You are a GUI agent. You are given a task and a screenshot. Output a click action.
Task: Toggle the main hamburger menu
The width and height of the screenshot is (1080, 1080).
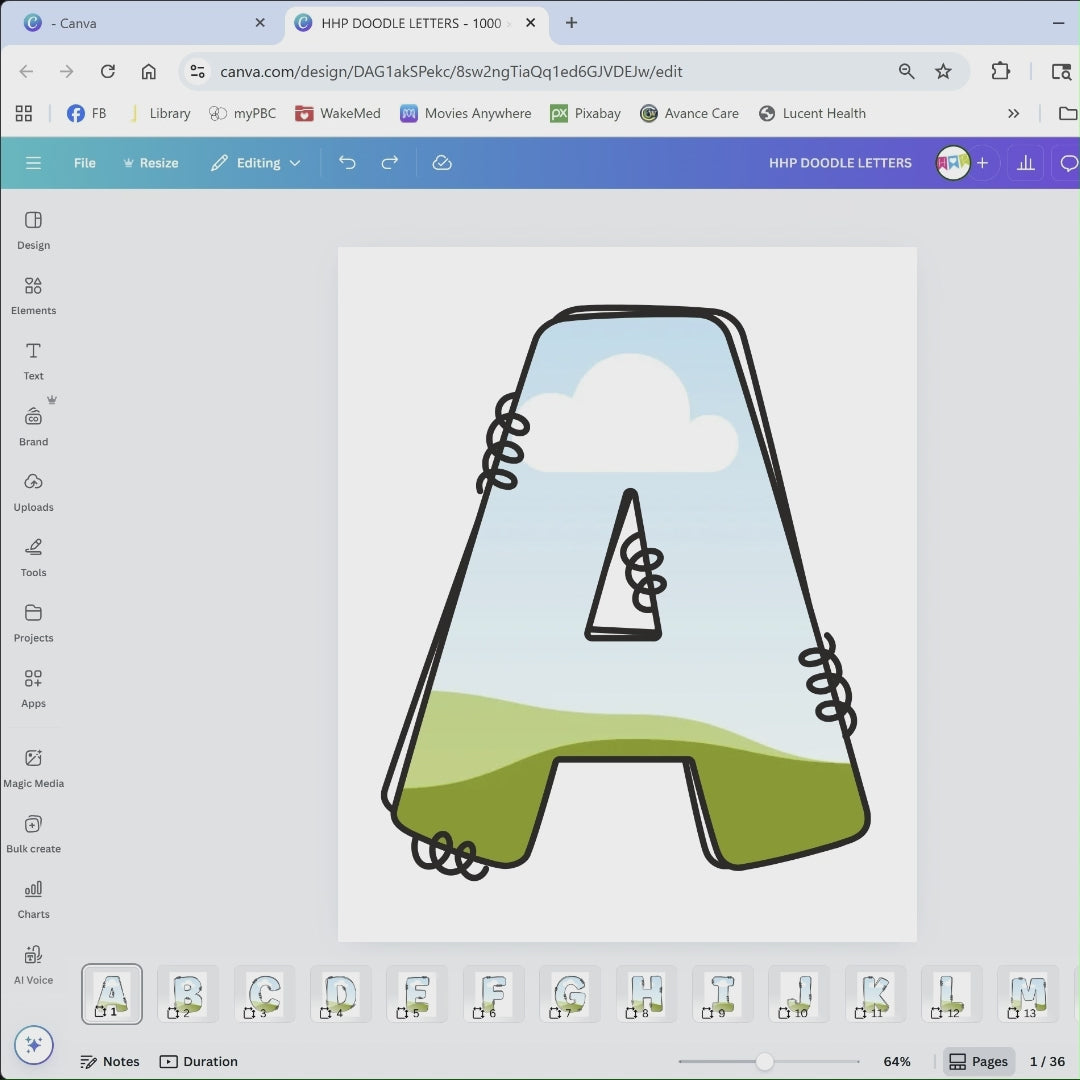click(33, 163)
